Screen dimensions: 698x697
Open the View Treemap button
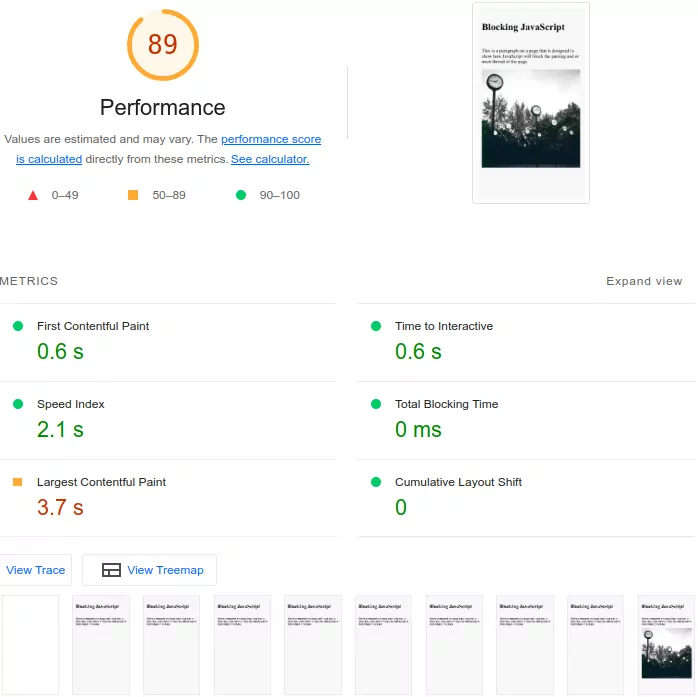point(150,570)
